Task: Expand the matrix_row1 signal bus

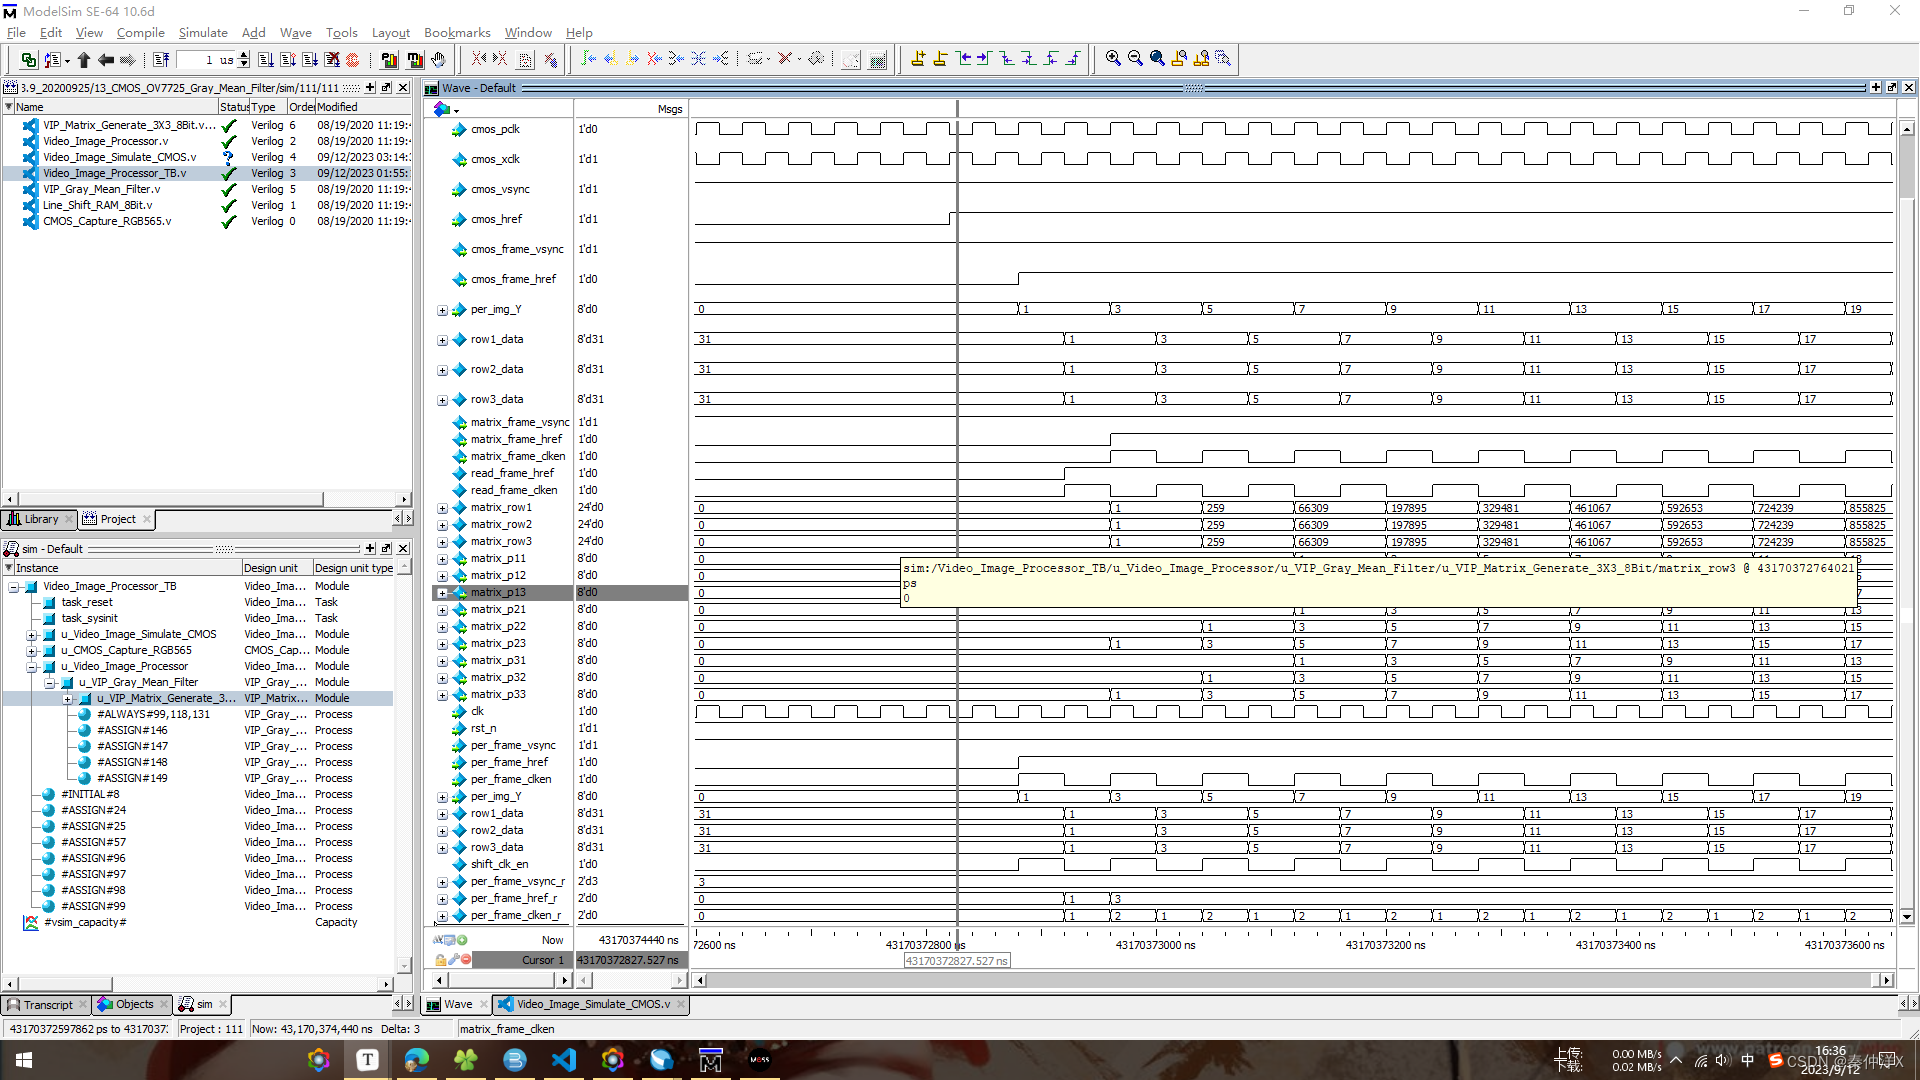Action: tap(442, 508)
